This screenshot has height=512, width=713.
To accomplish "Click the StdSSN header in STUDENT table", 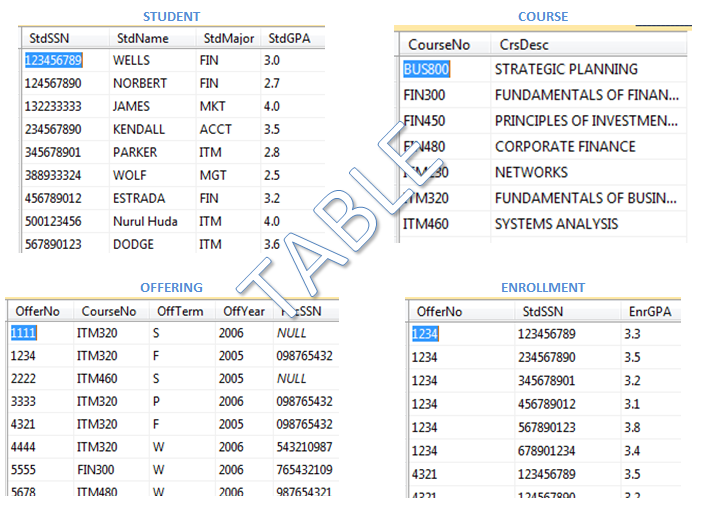I will click(x=49, y=38).
